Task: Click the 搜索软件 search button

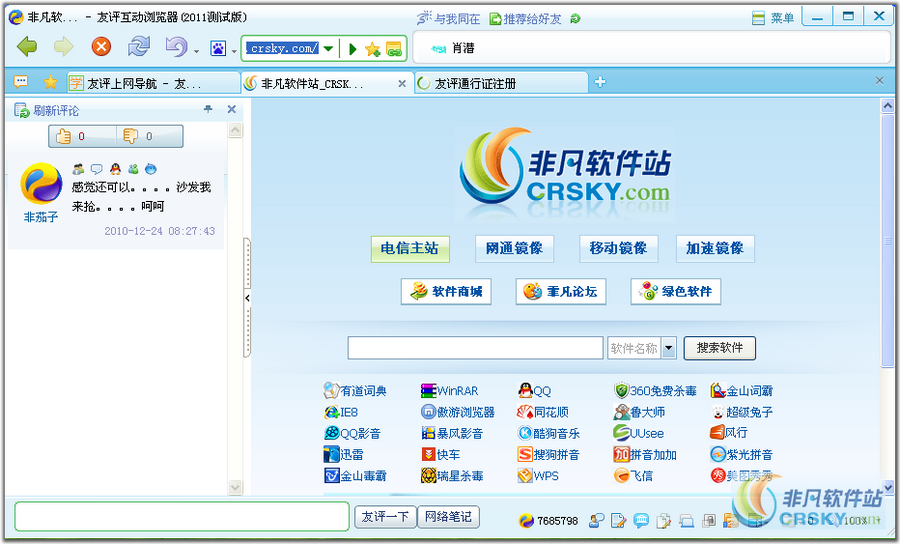Action: tap(720, 348)
